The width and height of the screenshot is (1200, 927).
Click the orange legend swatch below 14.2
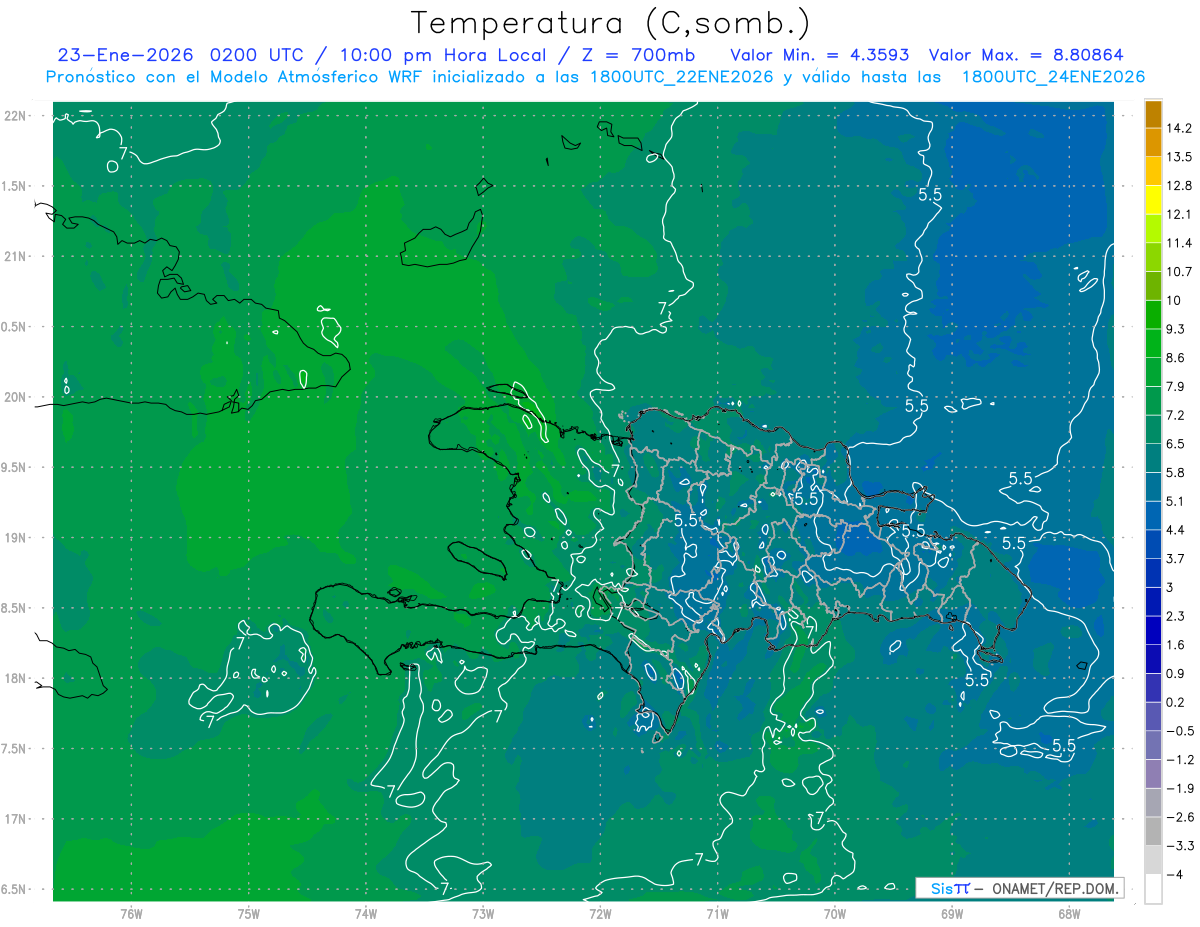pos(1153,142)
